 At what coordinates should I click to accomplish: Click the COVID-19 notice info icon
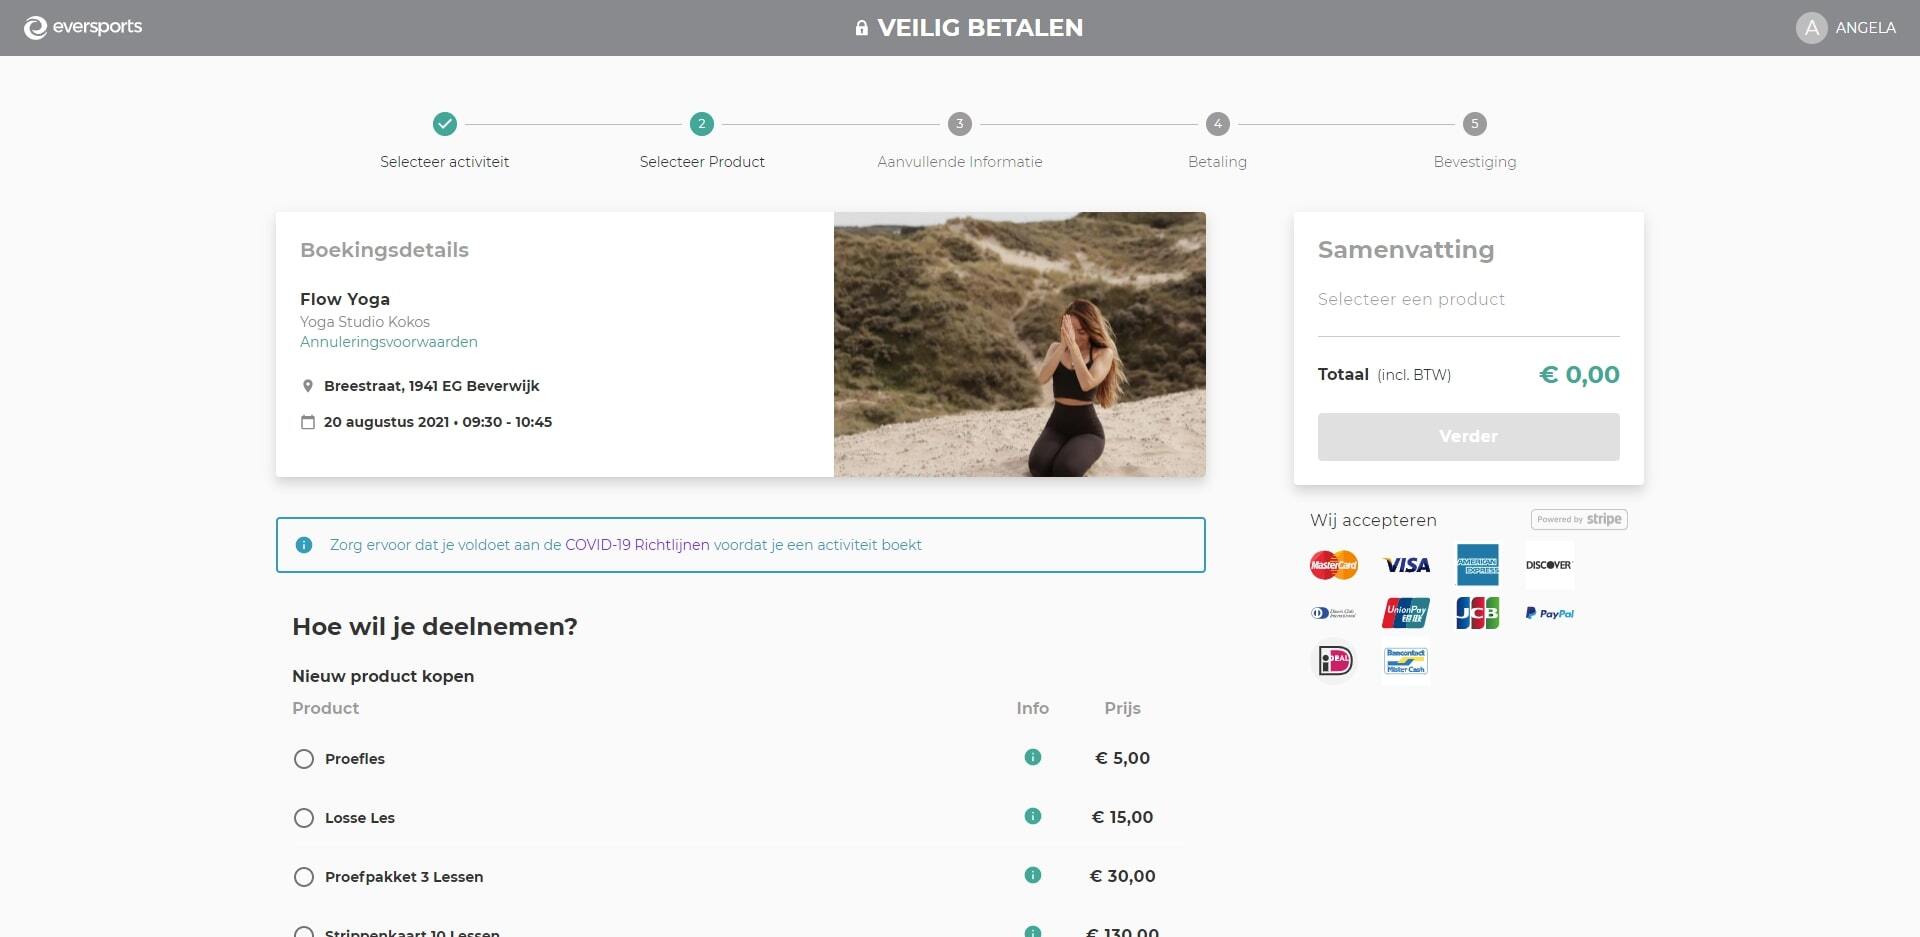coord(304,545)
